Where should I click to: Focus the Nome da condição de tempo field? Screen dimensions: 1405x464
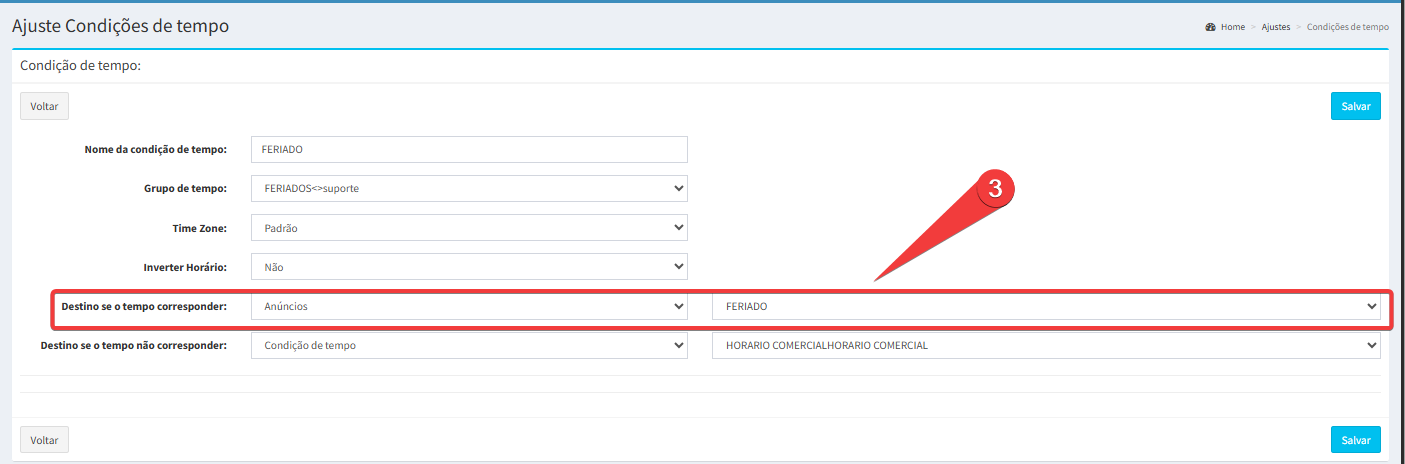click(468, 150)
